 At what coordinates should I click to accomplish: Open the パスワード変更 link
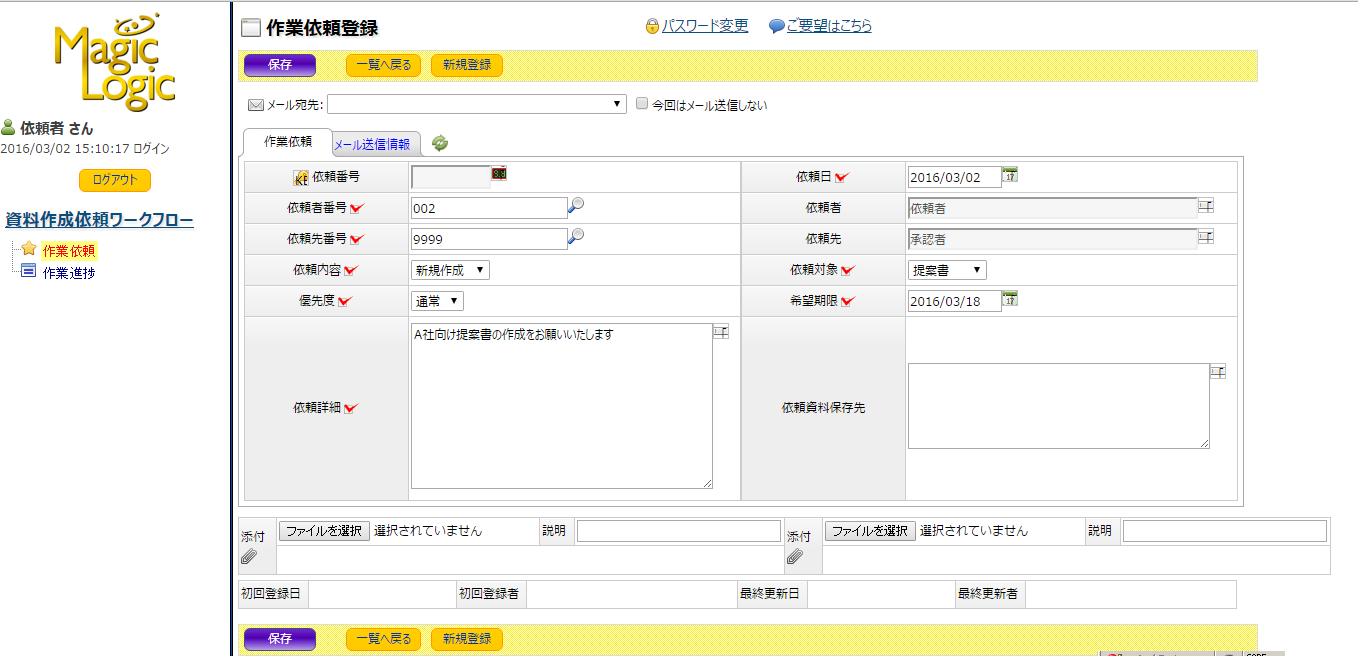(705, 26)
